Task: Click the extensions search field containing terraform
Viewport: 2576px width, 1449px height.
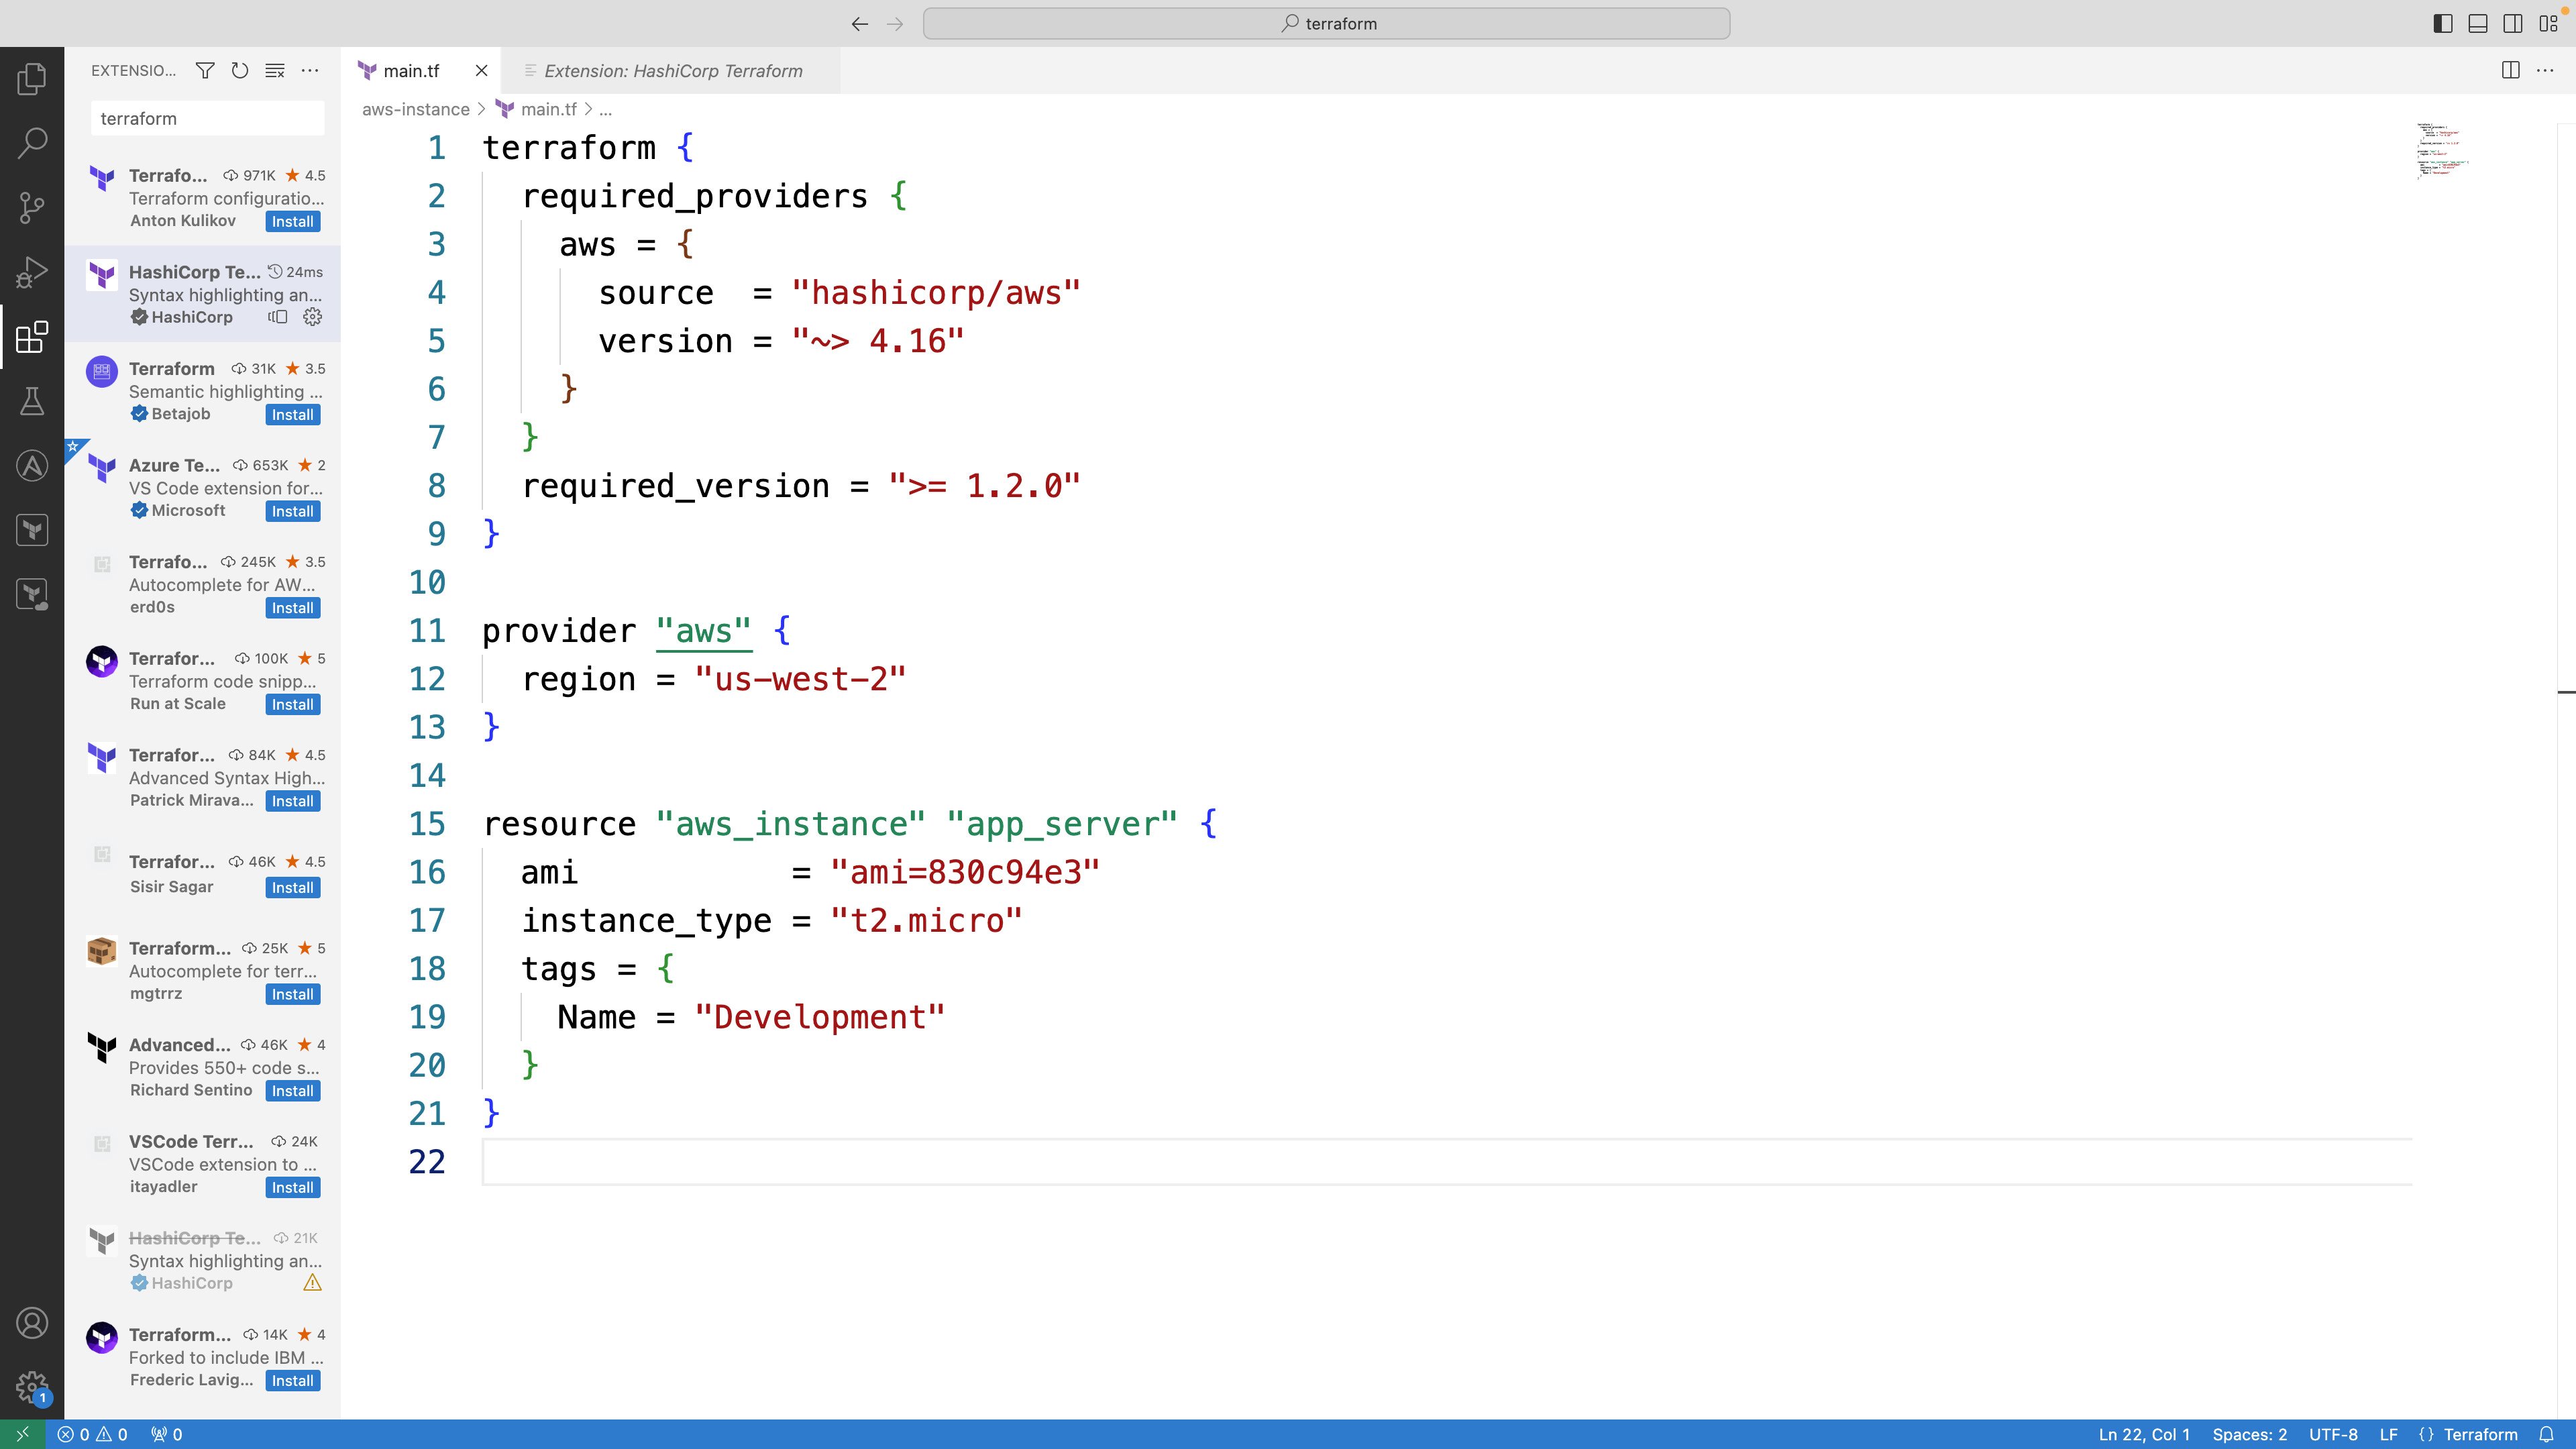Action: click(x=208, y=118)
